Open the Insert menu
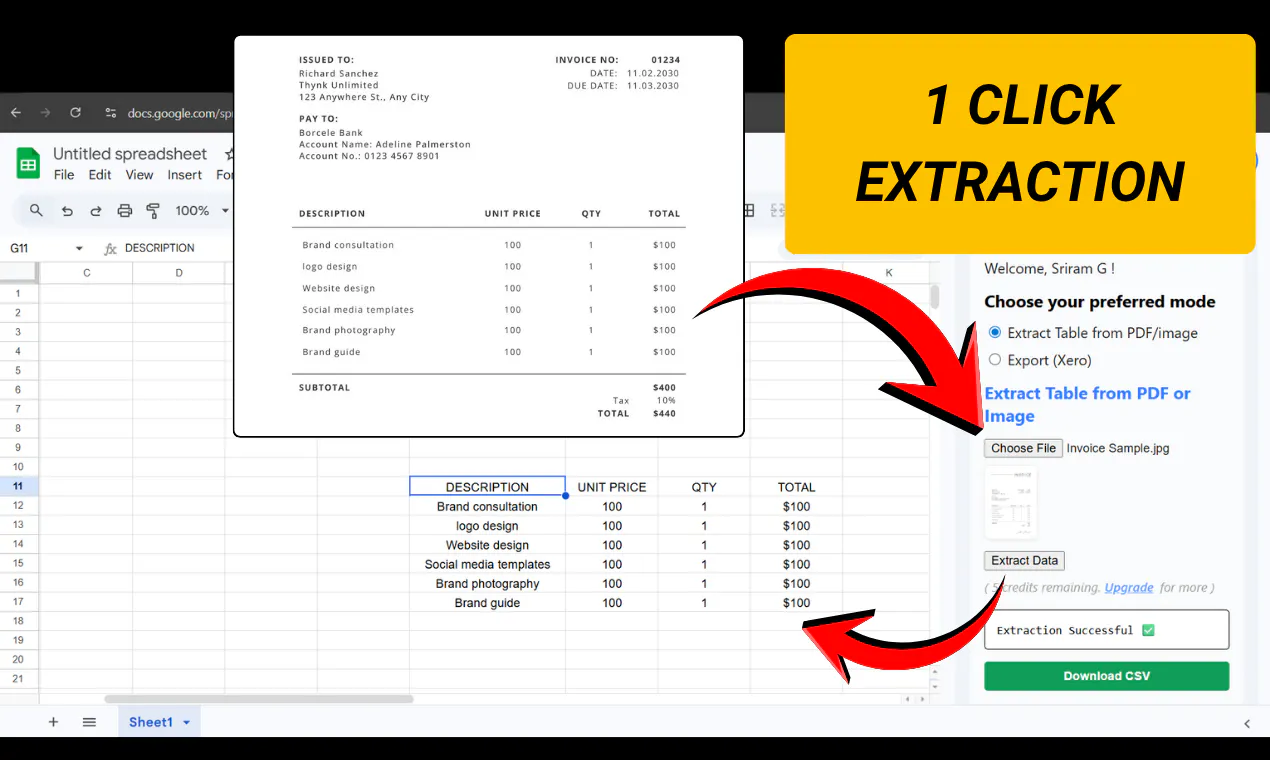The image size is (1270, 760). click(185, 175)
